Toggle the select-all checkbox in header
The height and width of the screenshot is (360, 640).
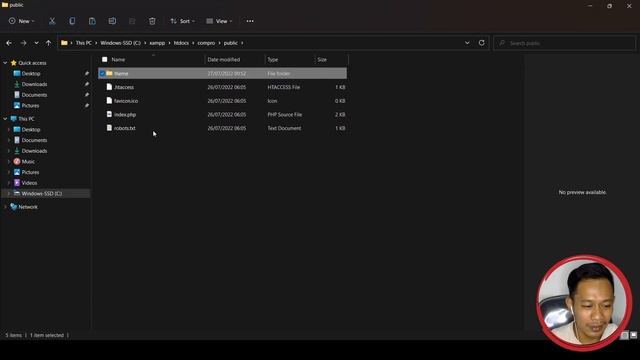(x=104, y=60)
